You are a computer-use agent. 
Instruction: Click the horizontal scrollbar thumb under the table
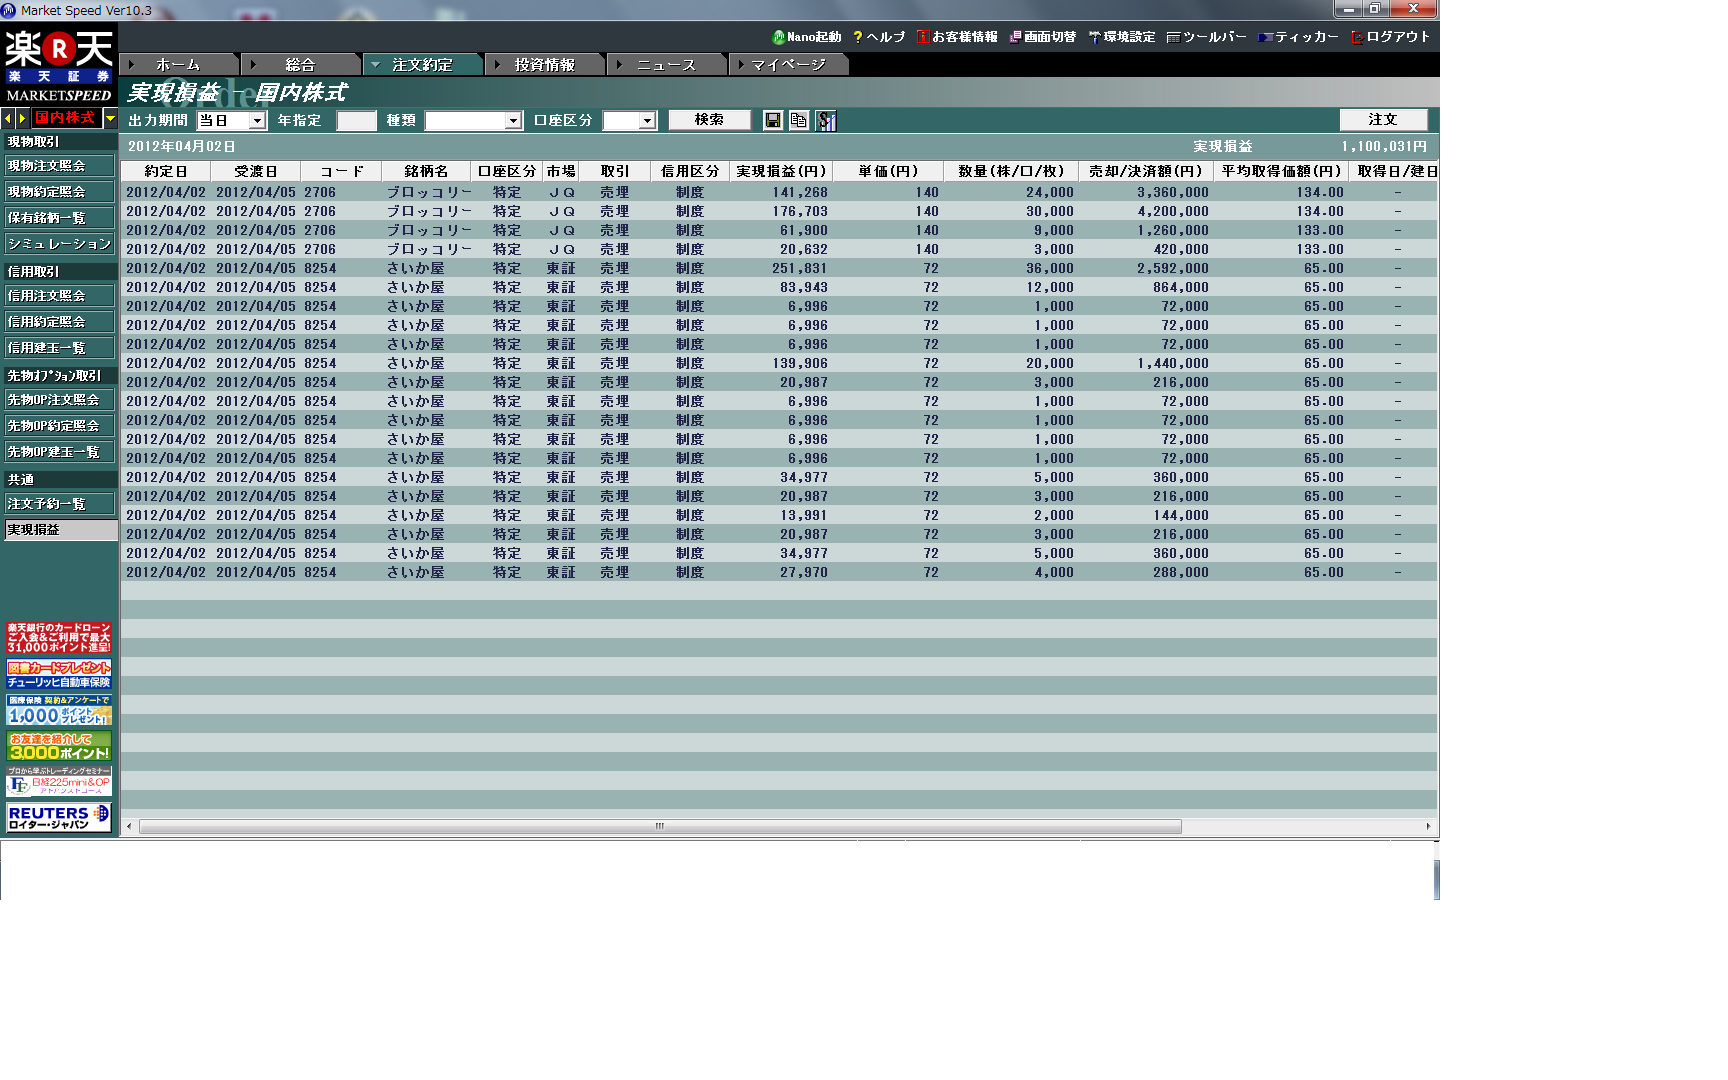660,827
